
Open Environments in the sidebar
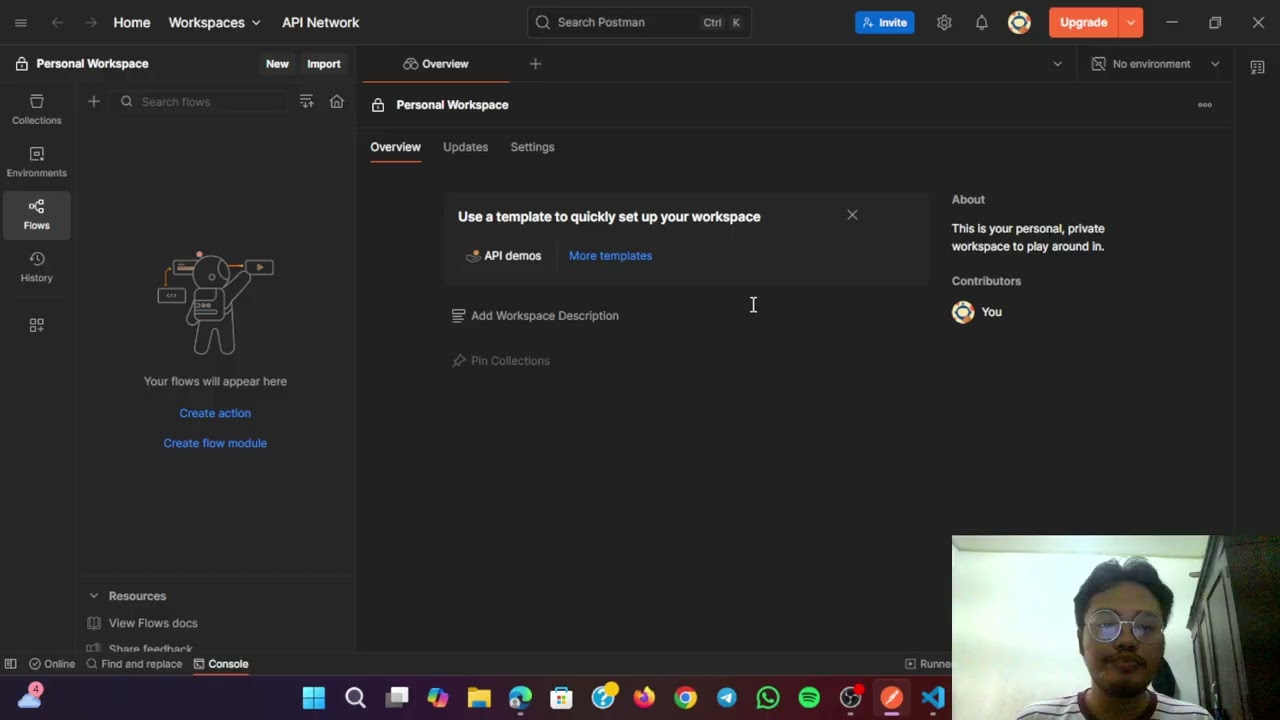[x=37, y=162]
